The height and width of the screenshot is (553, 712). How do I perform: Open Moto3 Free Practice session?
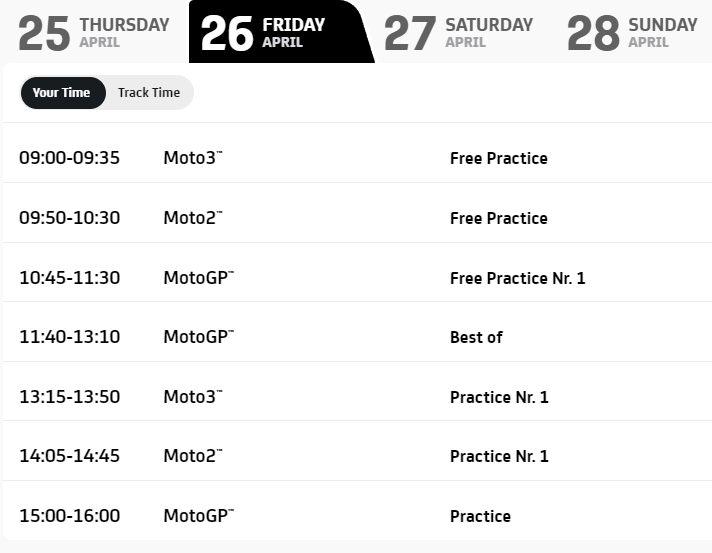tap(357, 153)
